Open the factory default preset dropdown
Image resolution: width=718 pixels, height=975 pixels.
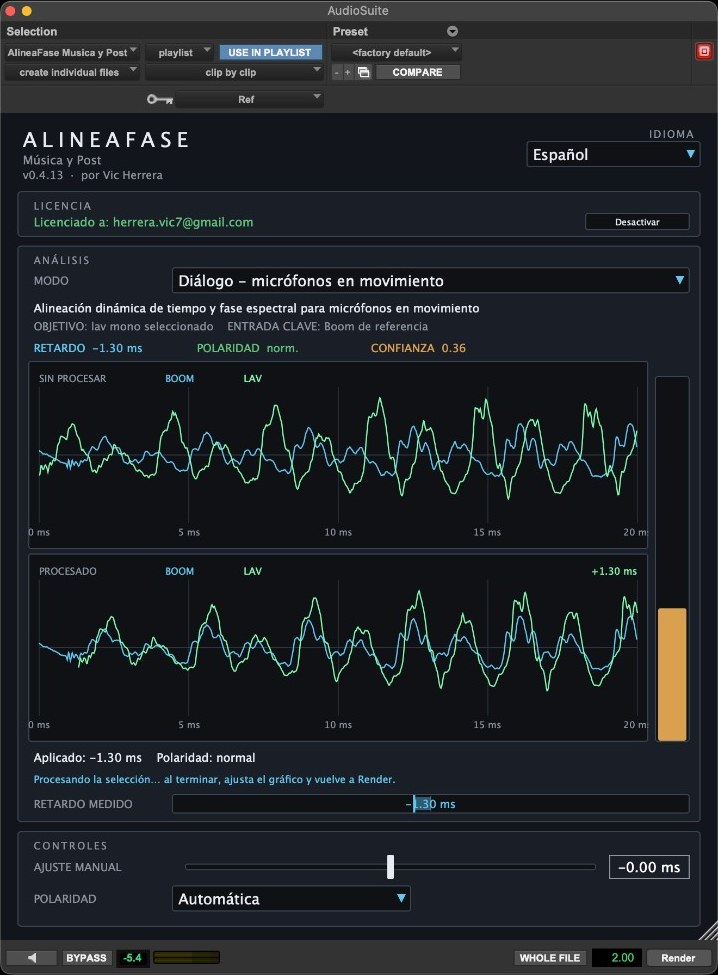tap(395, 53)
